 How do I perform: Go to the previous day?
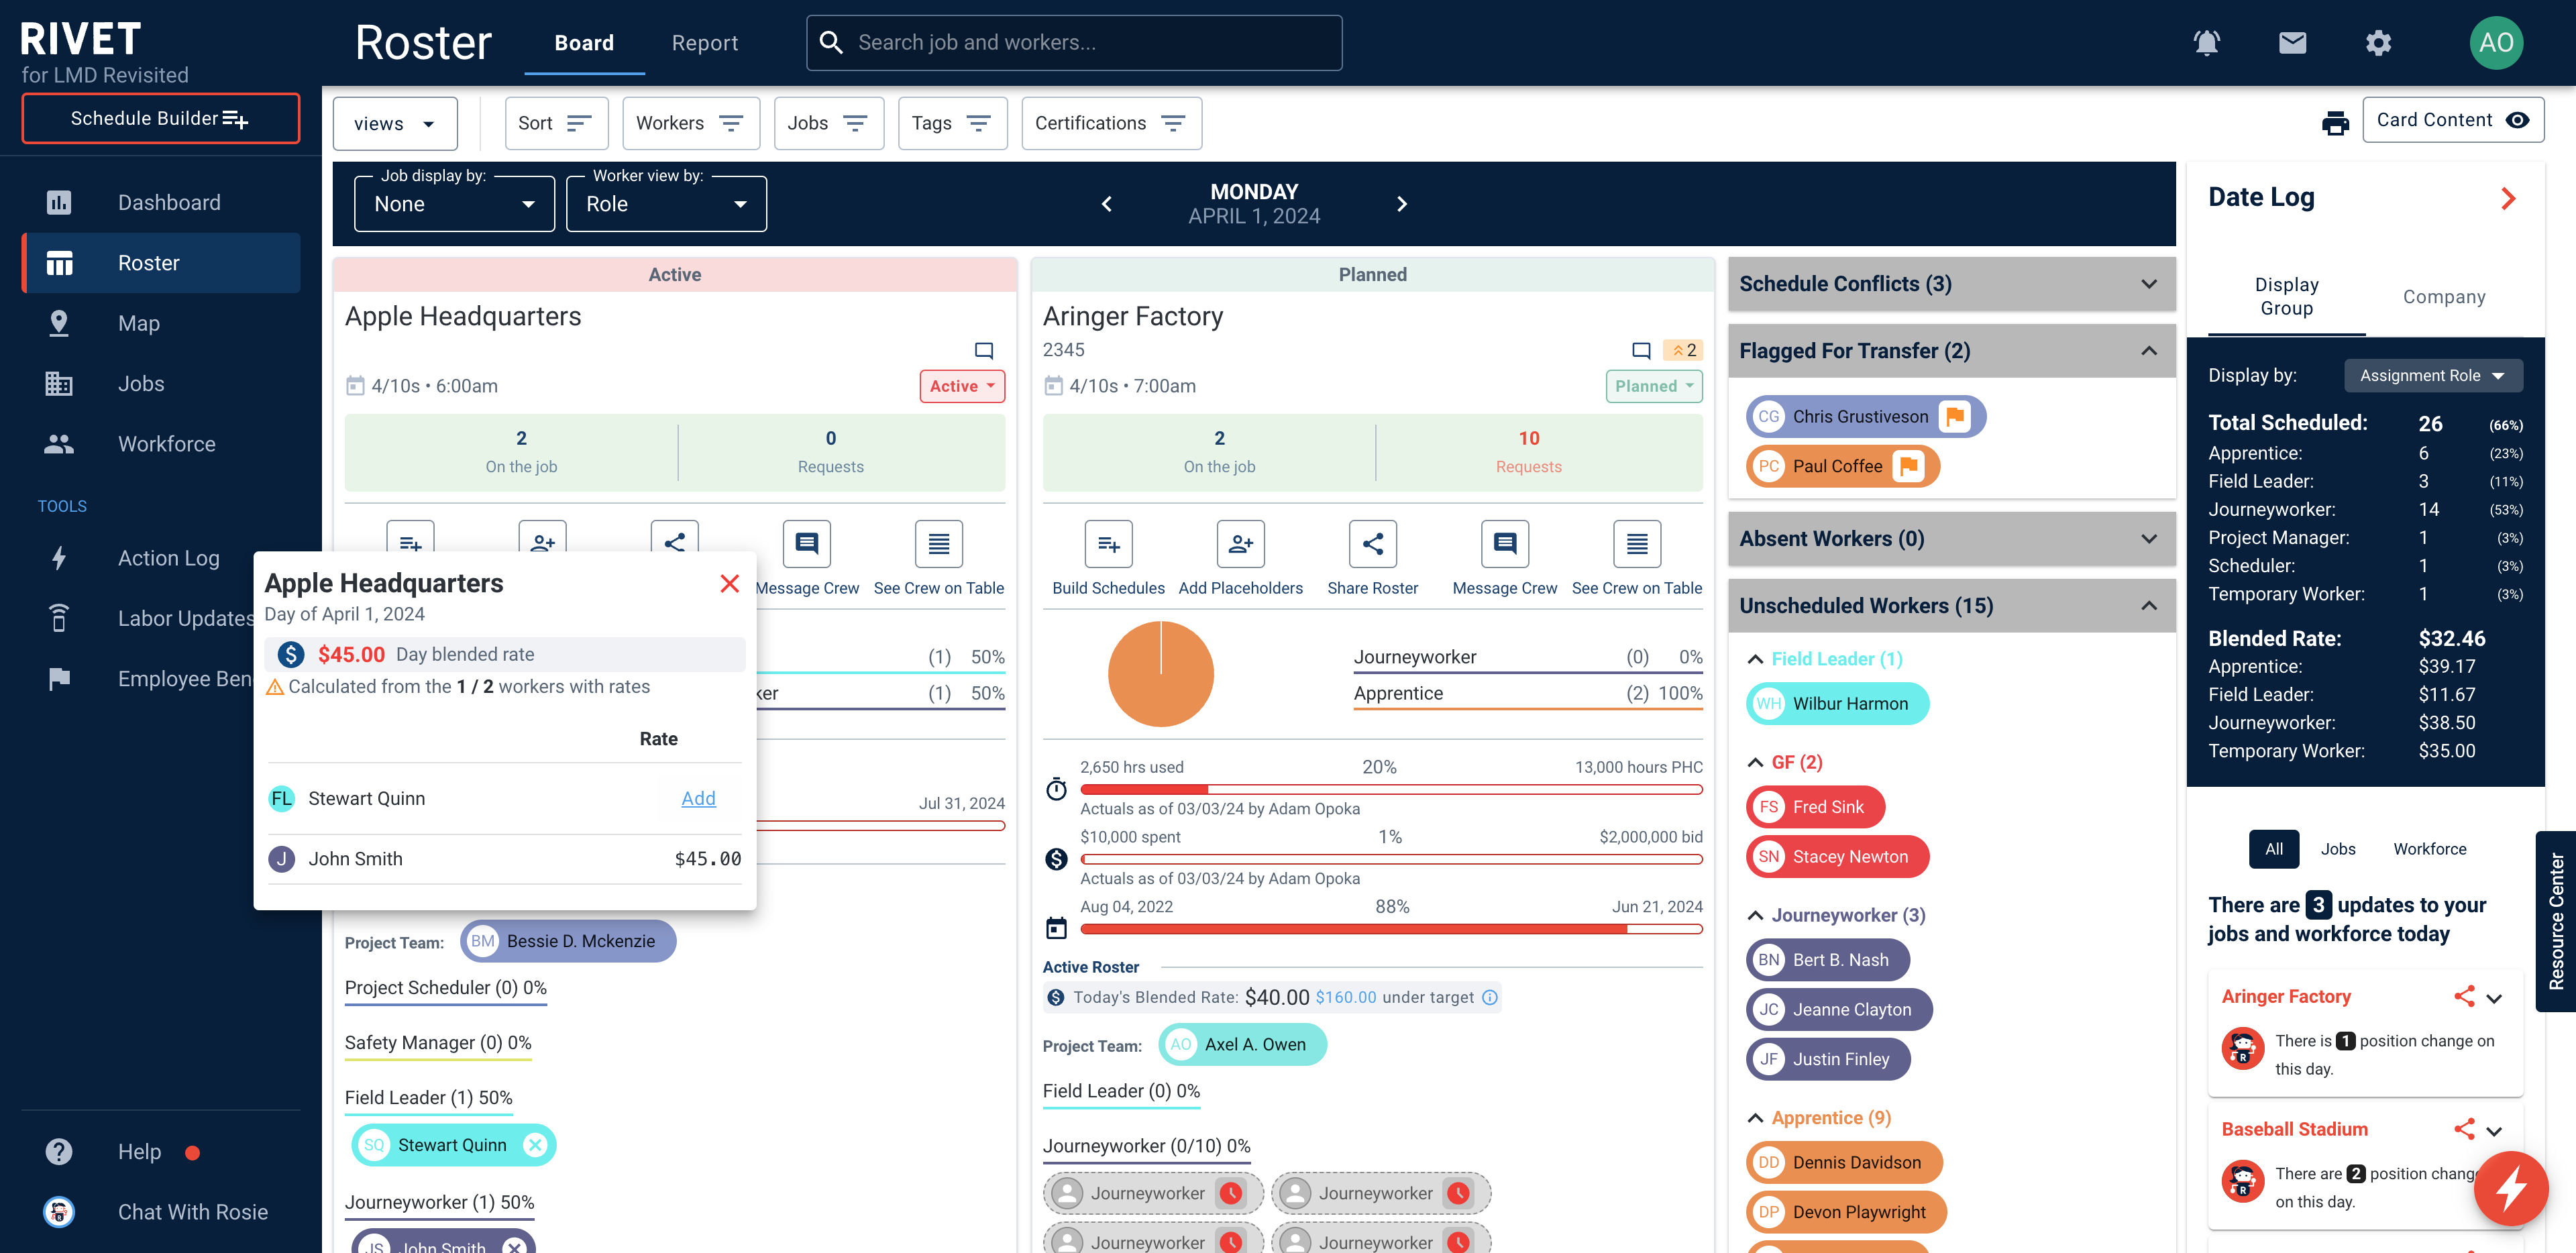pos(1107,204)
